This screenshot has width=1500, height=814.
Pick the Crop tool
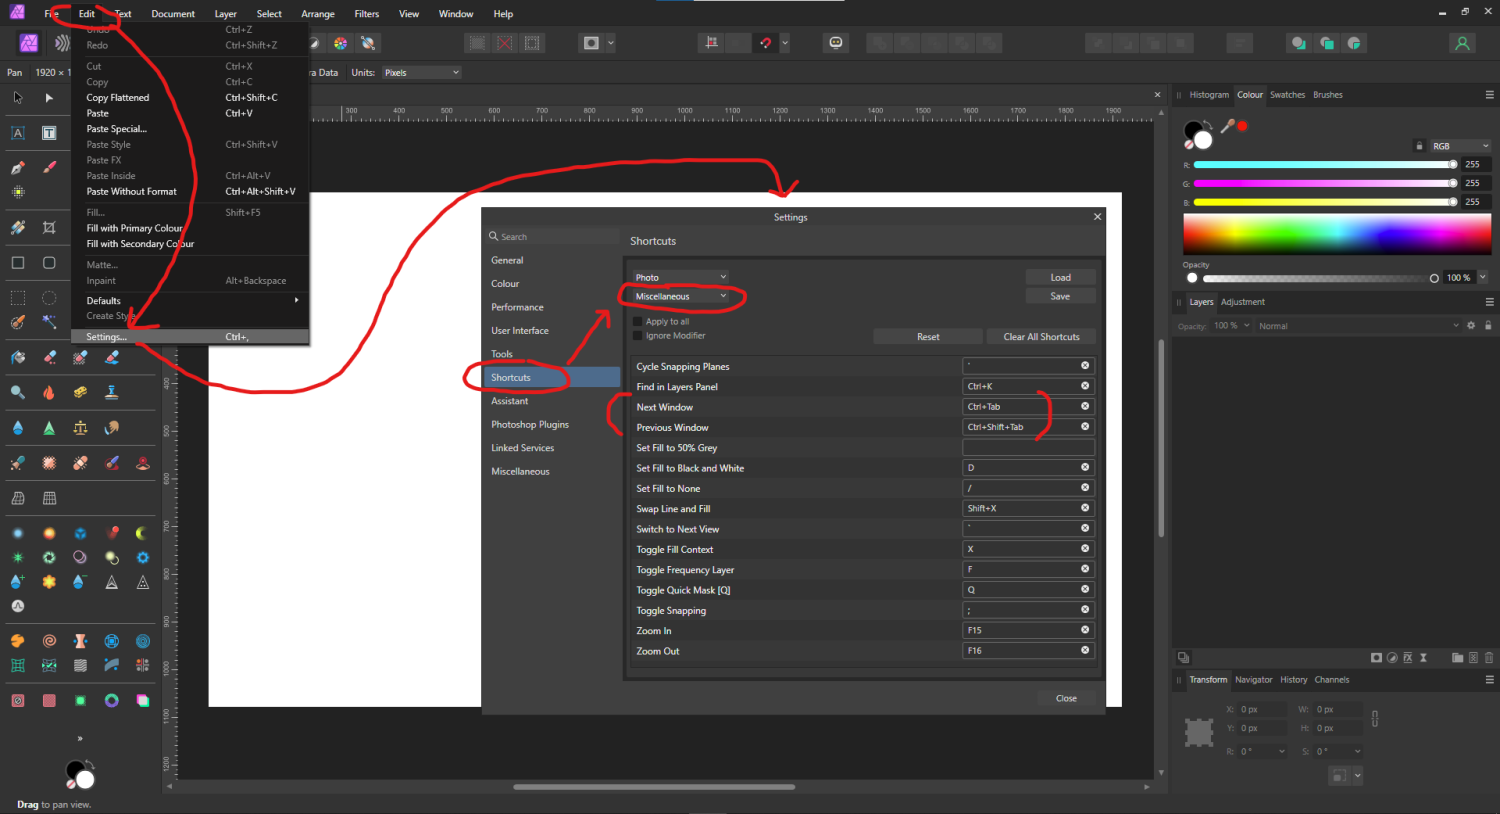[x=49, y=228]
